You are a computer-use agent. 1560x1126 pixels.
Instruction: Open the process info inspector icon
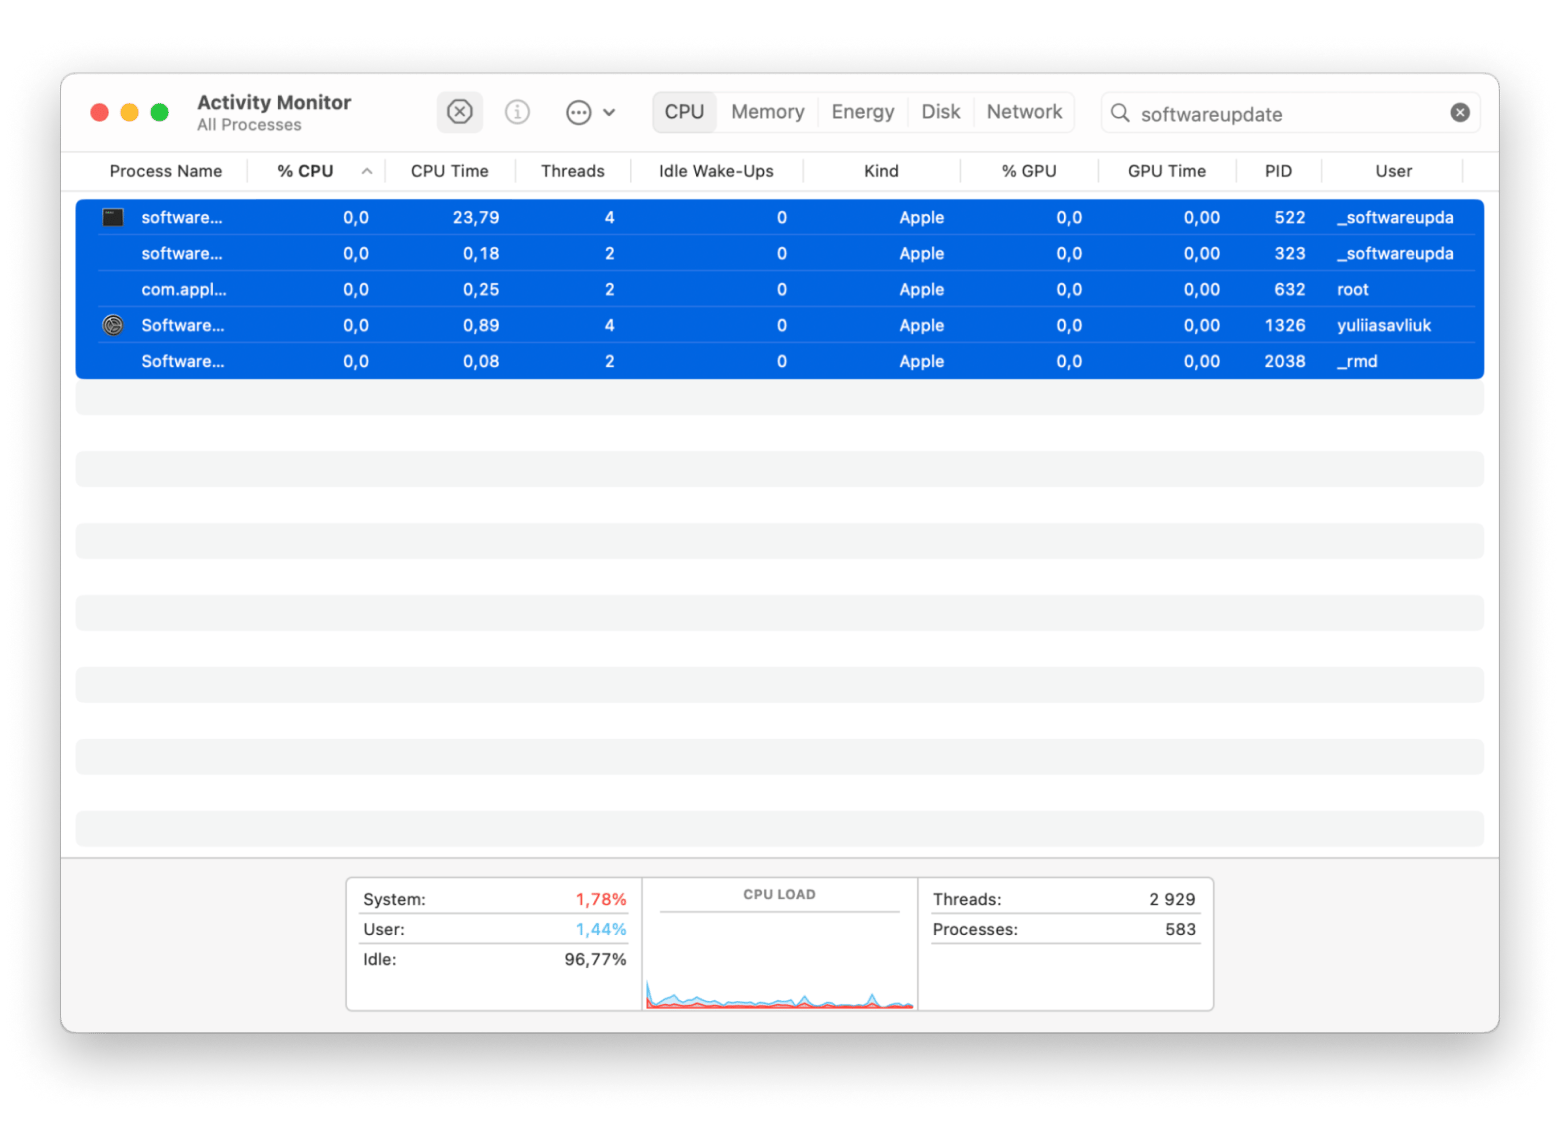(517, 112)
